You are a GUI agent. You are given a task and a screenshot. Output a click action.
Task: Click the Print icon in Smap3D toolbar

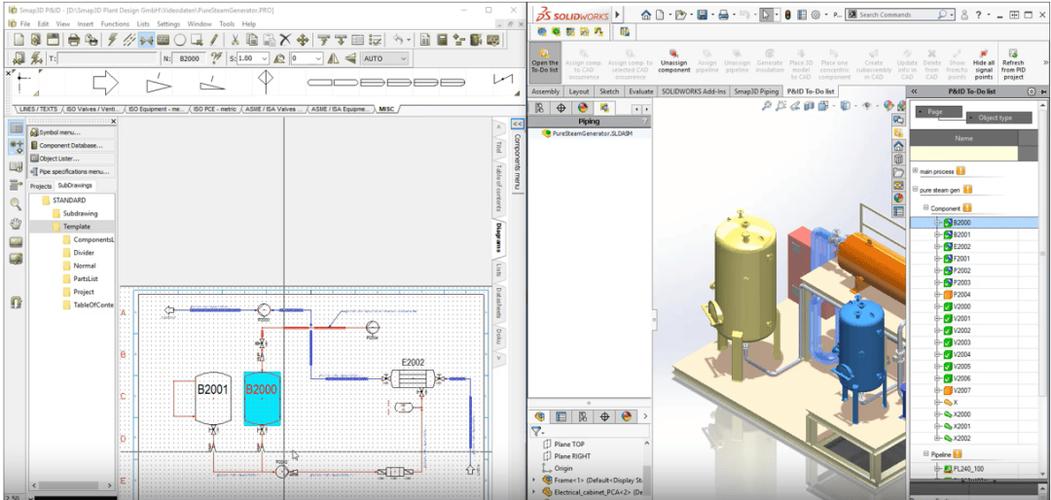pos(74,39)
